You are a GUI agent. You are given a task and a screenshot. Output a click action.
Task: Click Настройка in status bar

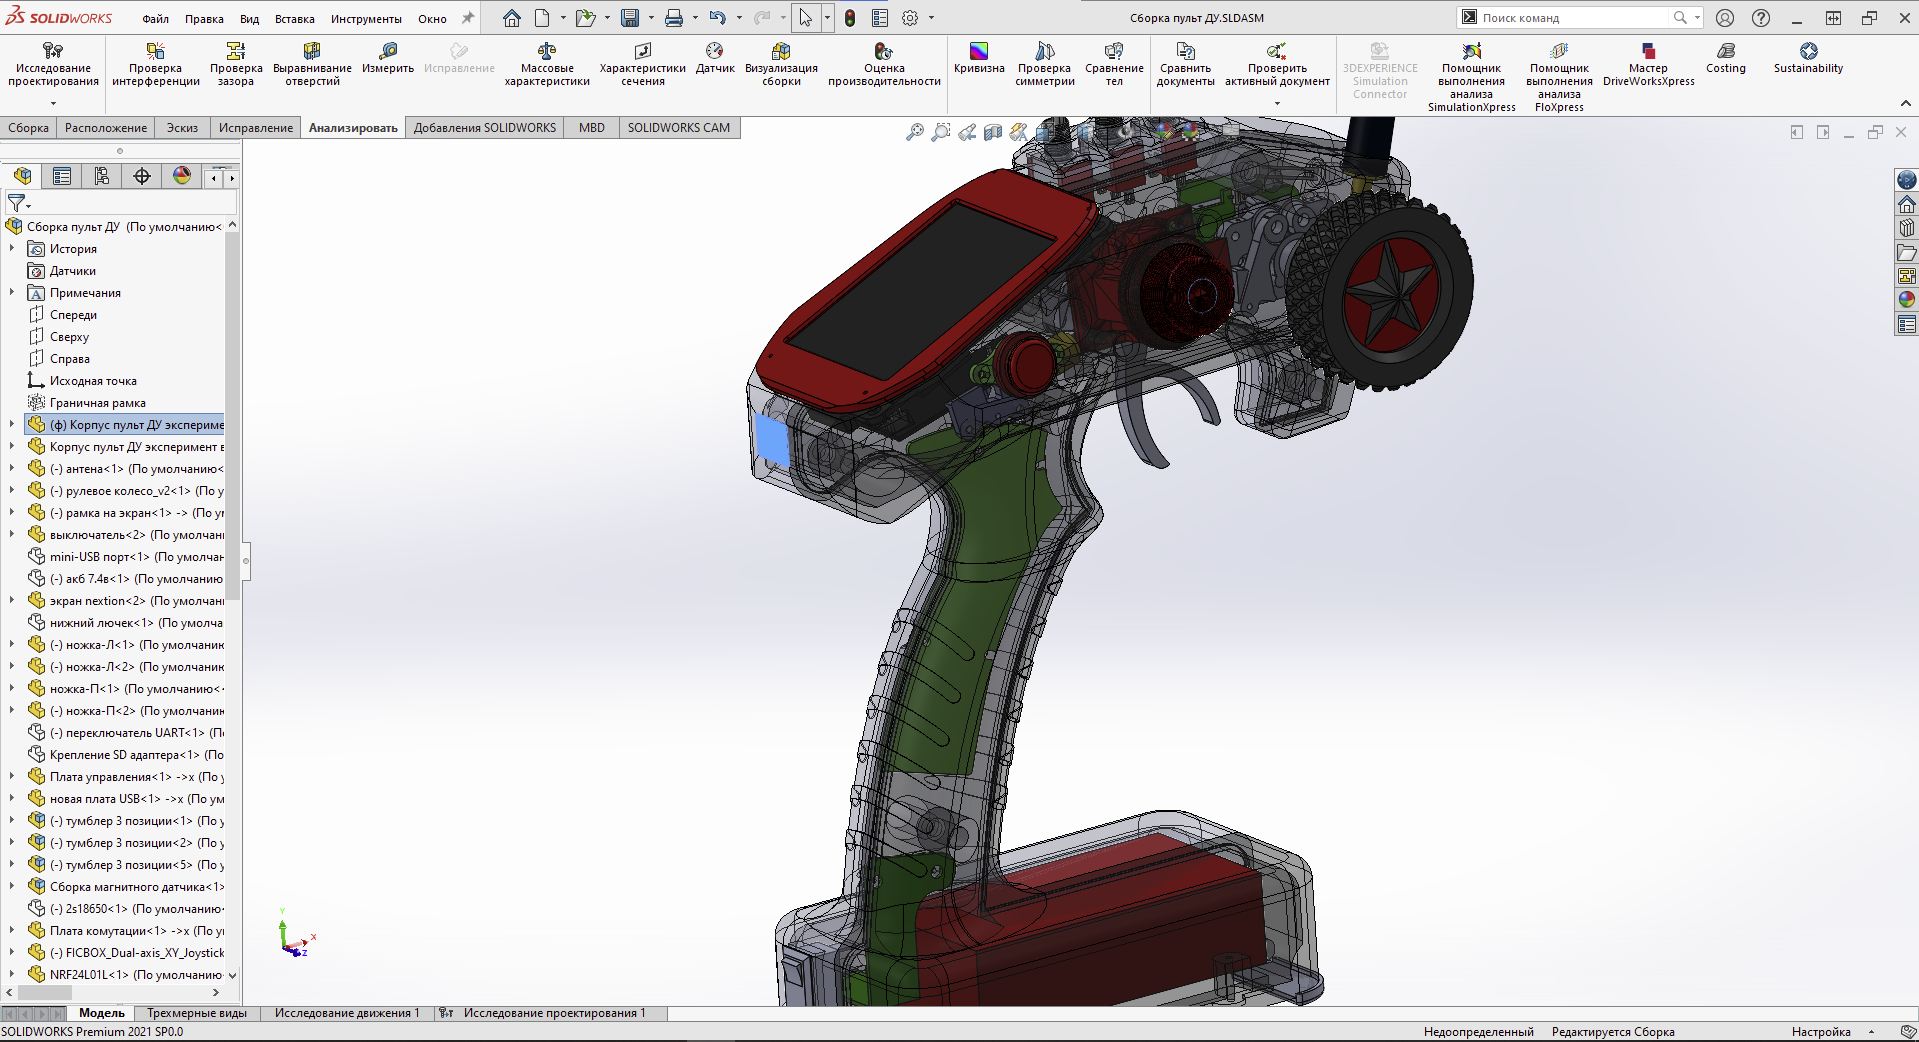1821,1032
